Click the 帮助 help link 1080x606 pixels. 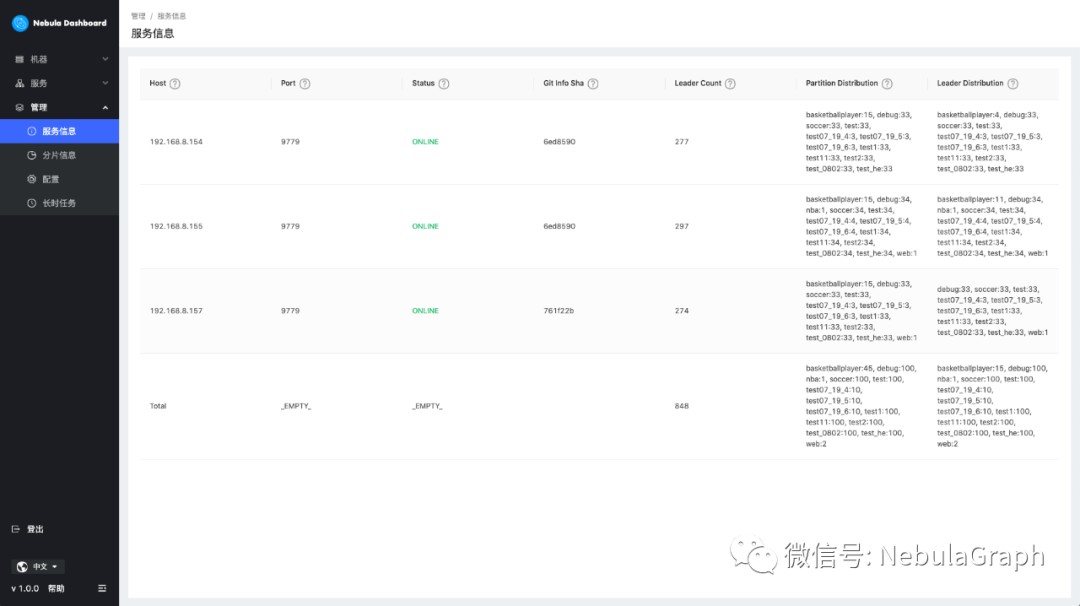pos(56,588)
